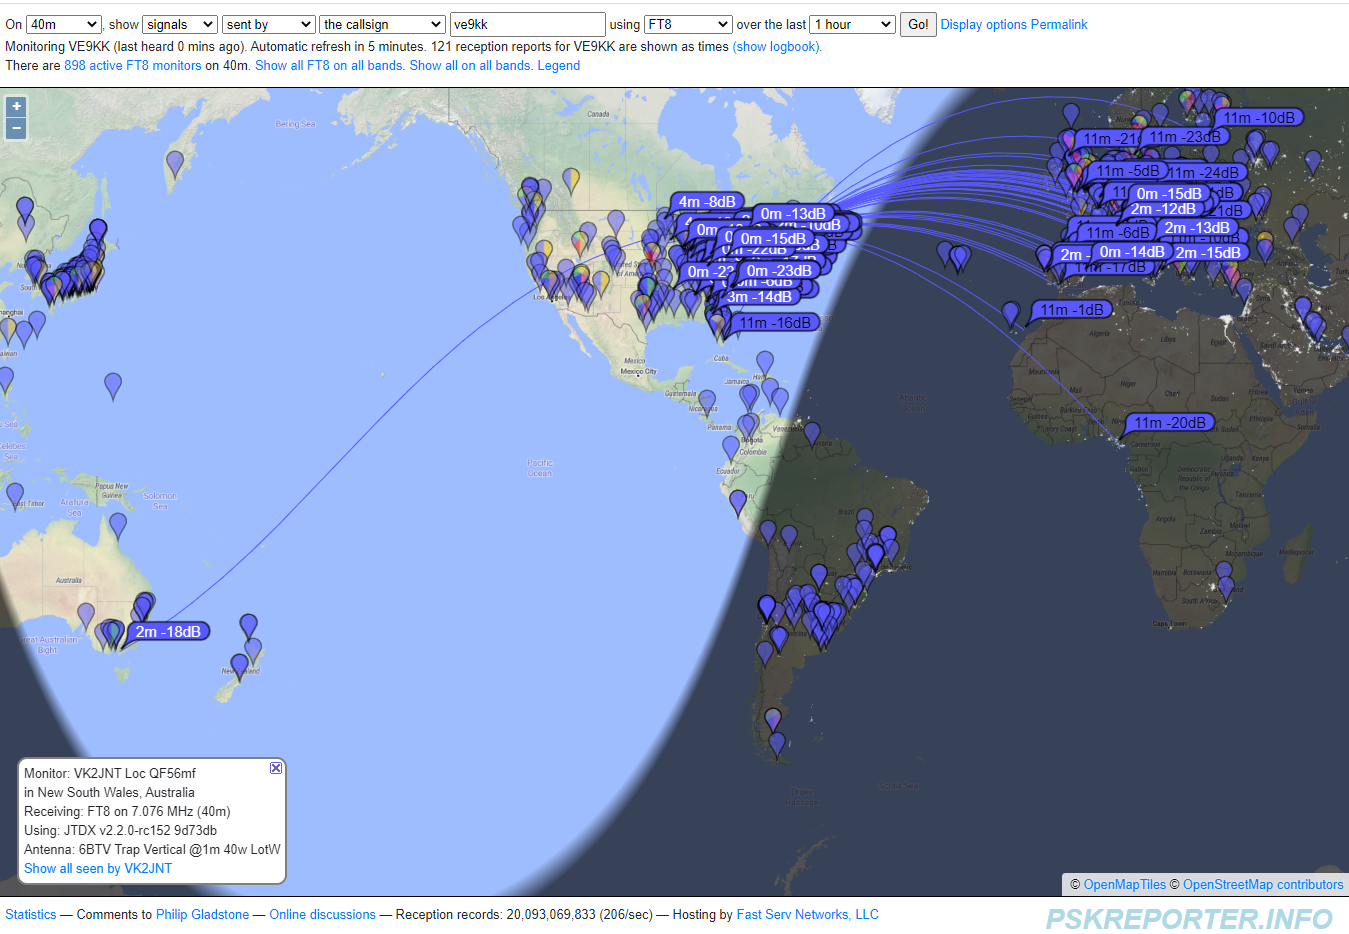Open OpenStreetMap contributors attribution link
Screen dimensions: 1349x934
point(1263,884)
